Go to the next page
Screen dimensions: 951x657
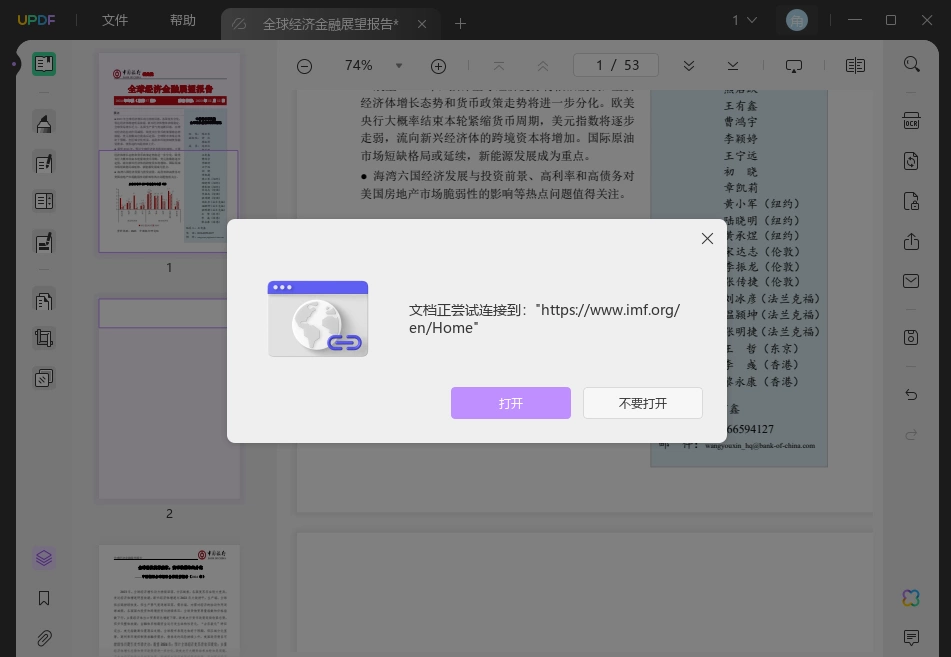pyautogui.click(x=688, y=66)
